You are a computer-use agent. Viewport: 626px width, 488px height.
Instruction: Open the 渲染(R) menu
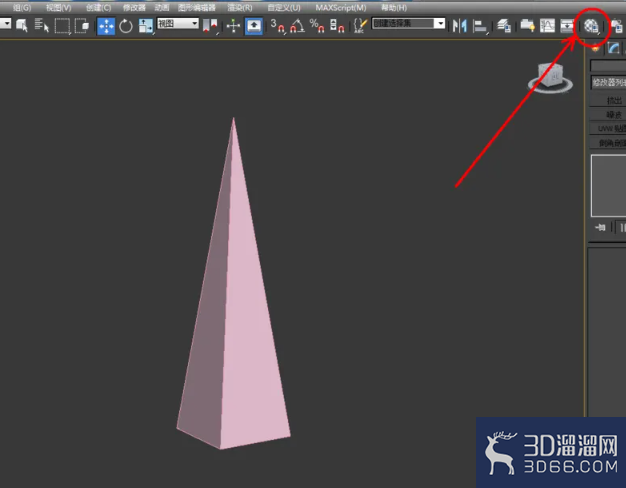click(x=240, y=8)
